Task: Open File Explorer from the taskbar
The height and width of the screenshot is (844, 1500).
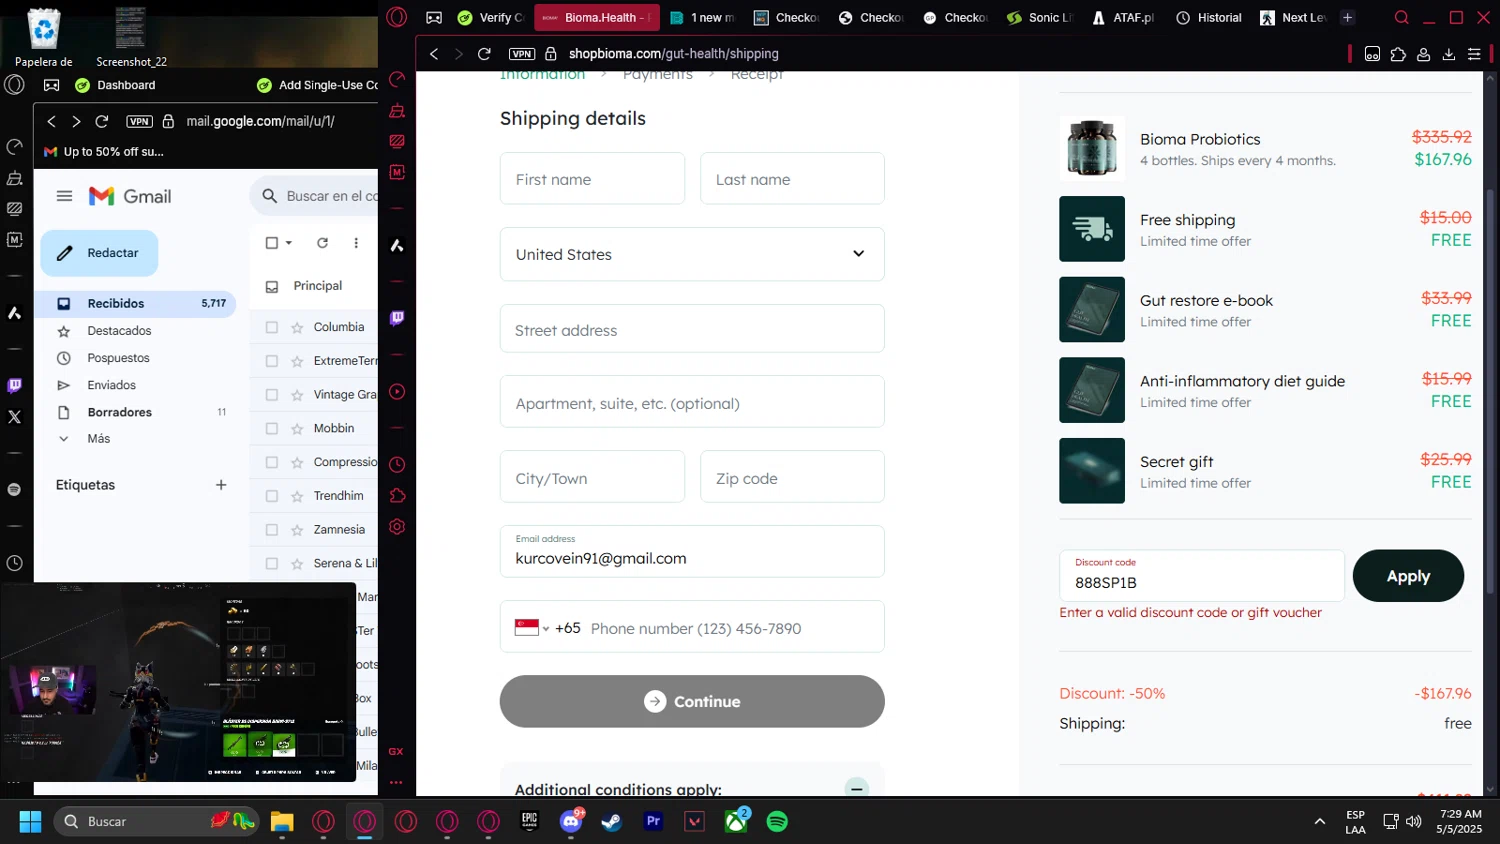Action: coord(282,822)
